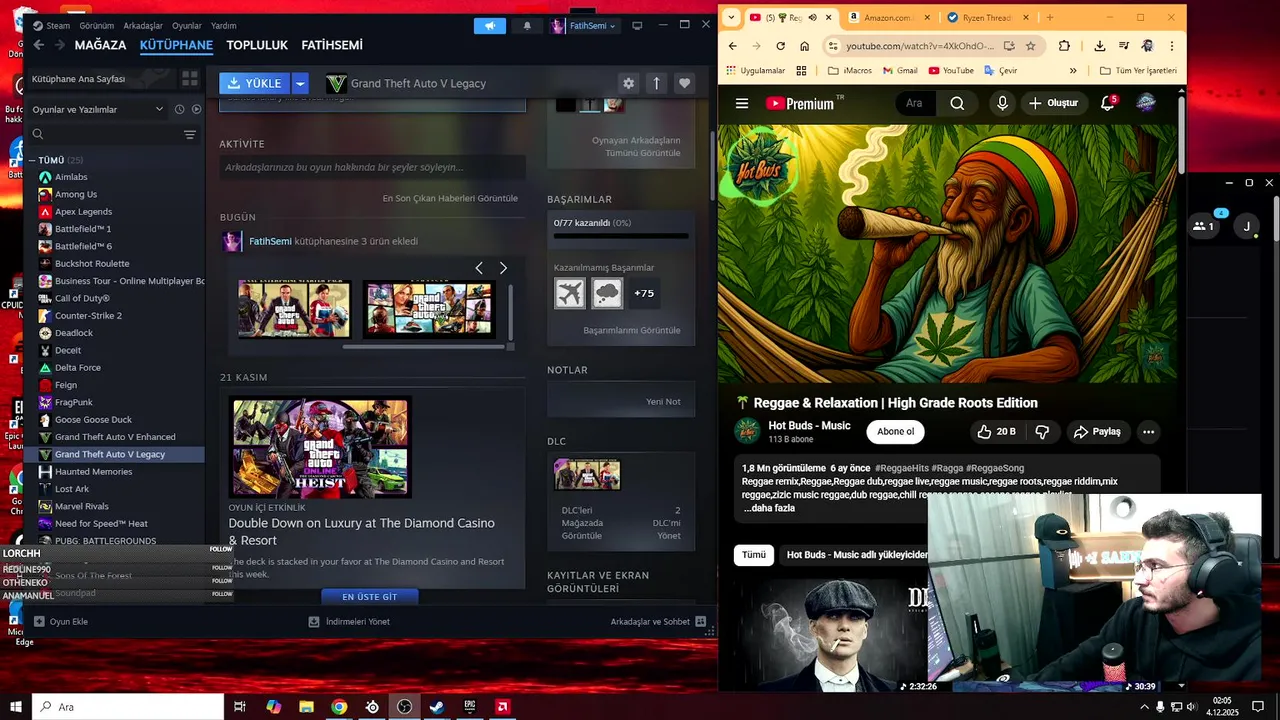This screenshot has width=1280, height=720.
Task: Mute the YouTube tab audio icon
Action: point(812,17)
